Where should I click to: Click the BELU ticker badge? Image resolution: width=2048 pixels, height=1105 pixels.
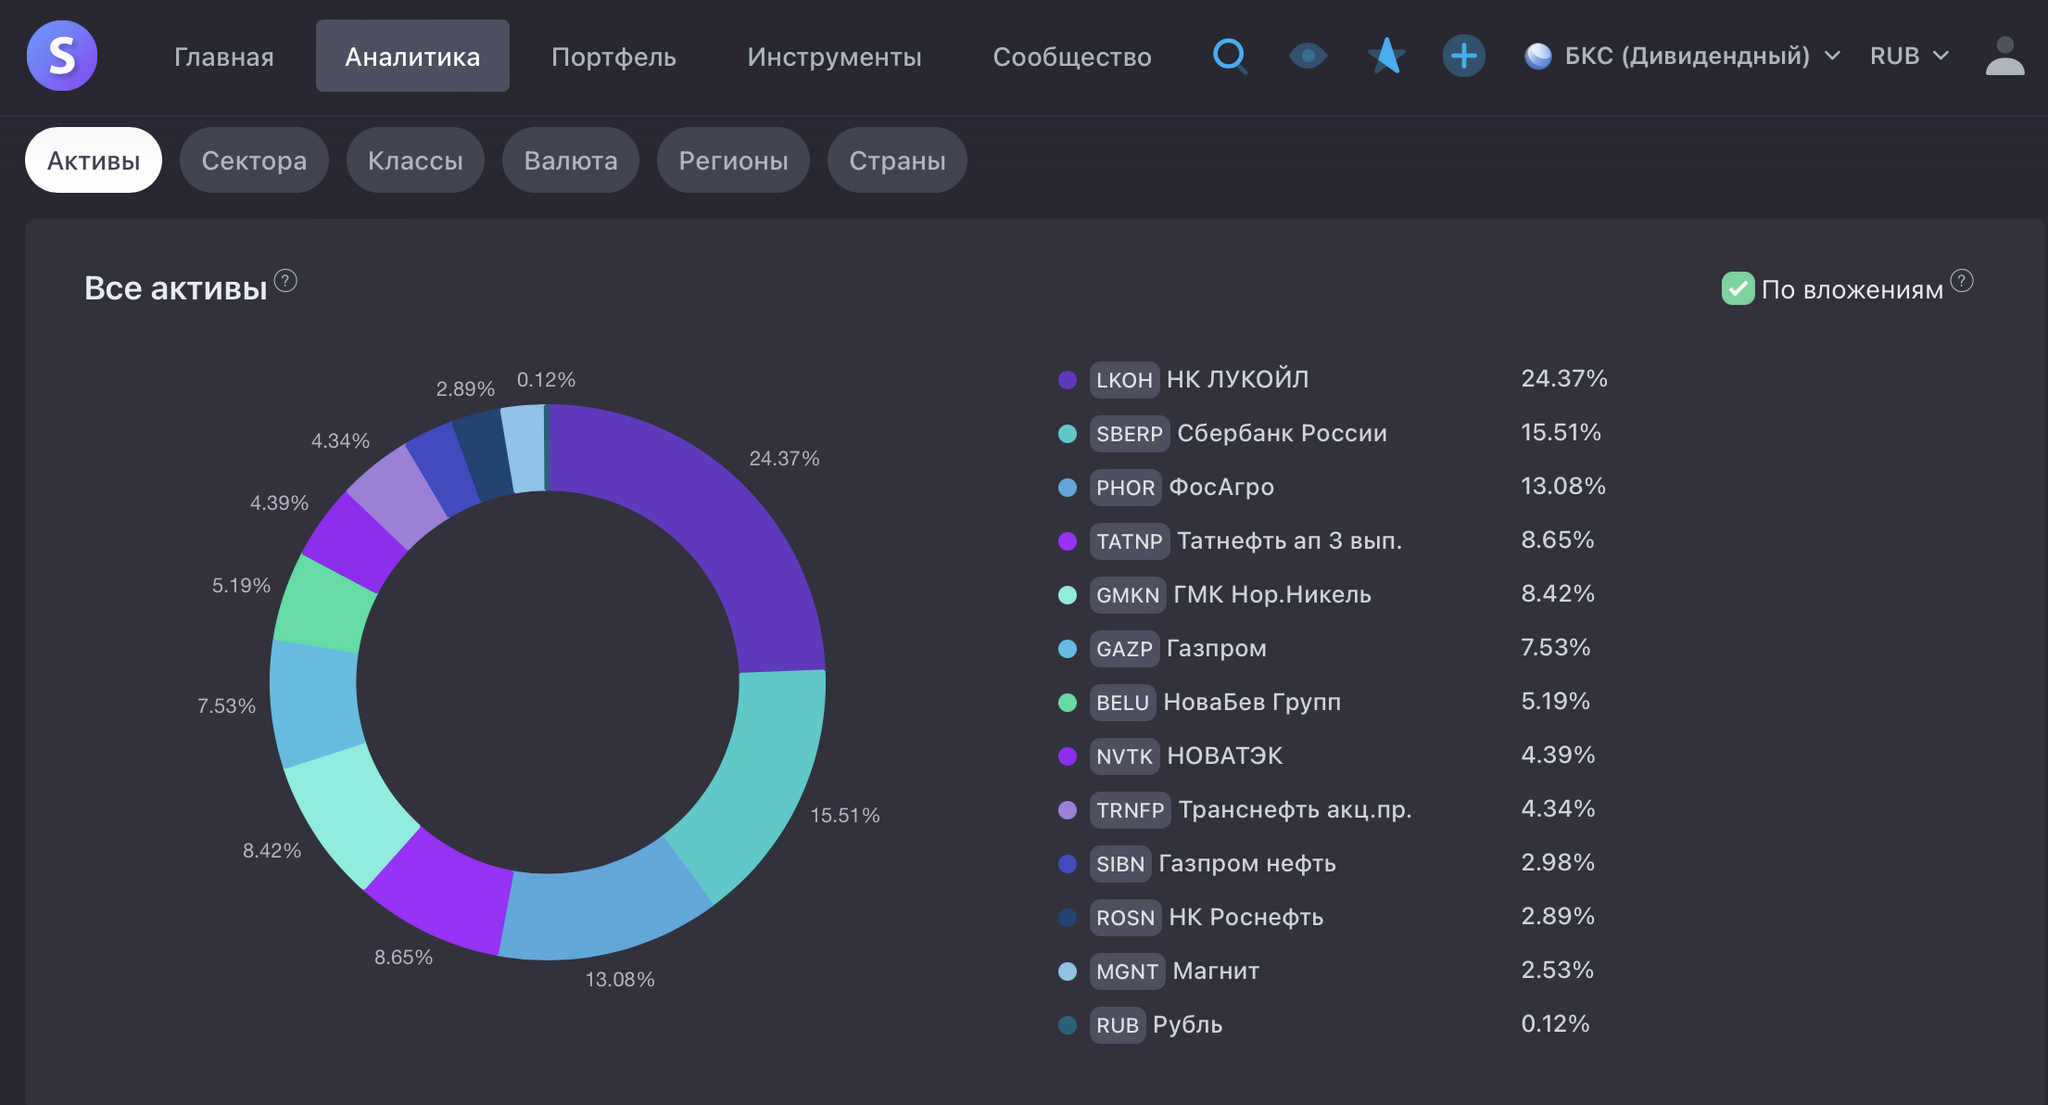[x=1122, y=703]
